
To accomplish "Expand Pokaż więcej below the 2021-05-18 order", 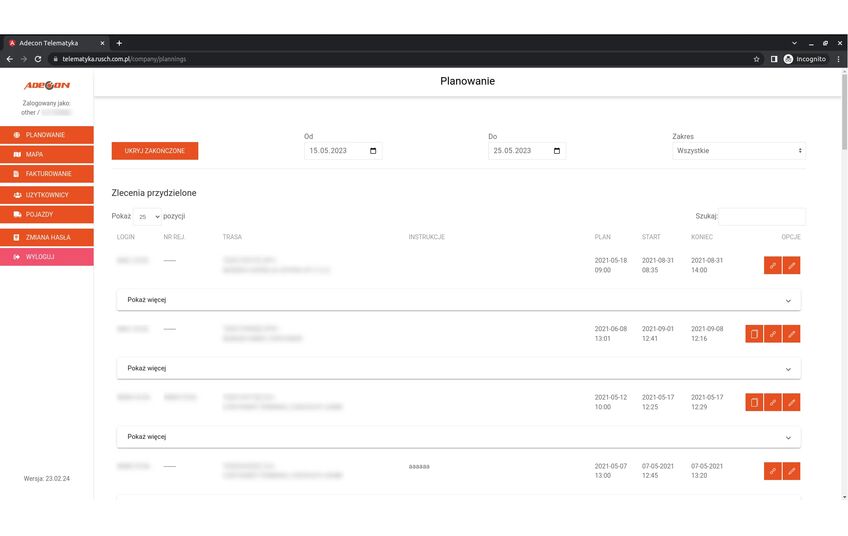I will click(458, 300).
